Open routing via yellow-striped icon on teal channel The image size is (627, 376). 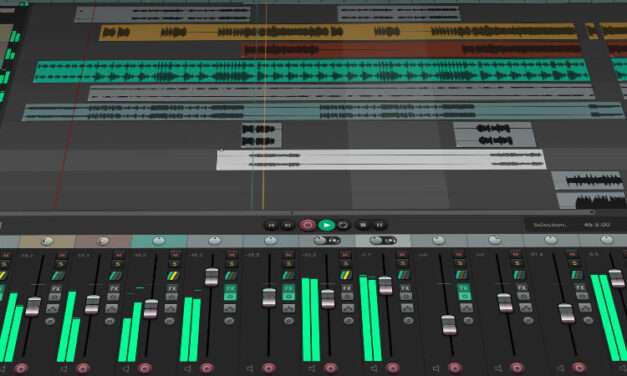pos(173,276)
